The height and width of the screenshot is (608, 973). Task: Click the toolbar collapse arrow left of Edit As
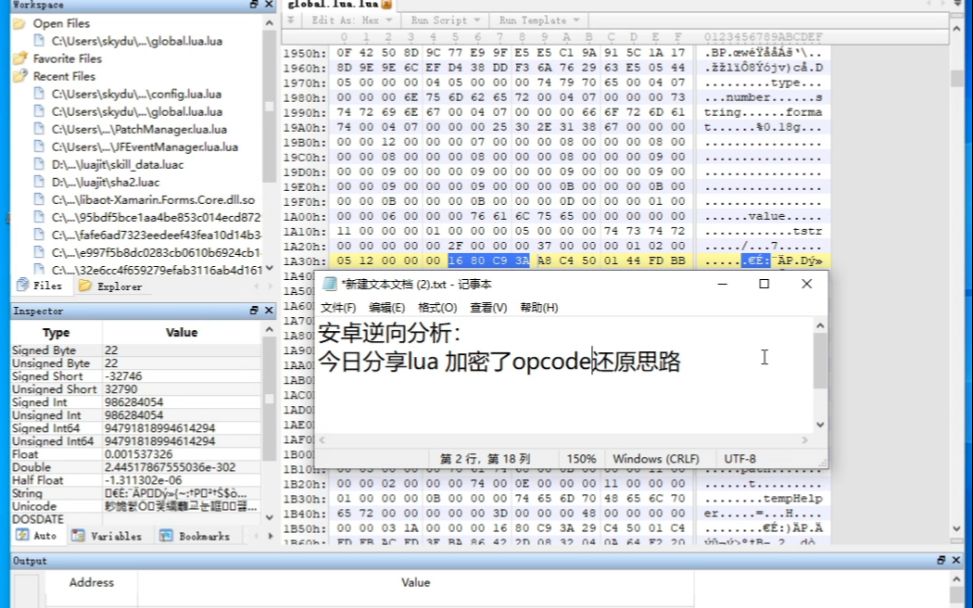pyautogui.click(x=290, y=20)
